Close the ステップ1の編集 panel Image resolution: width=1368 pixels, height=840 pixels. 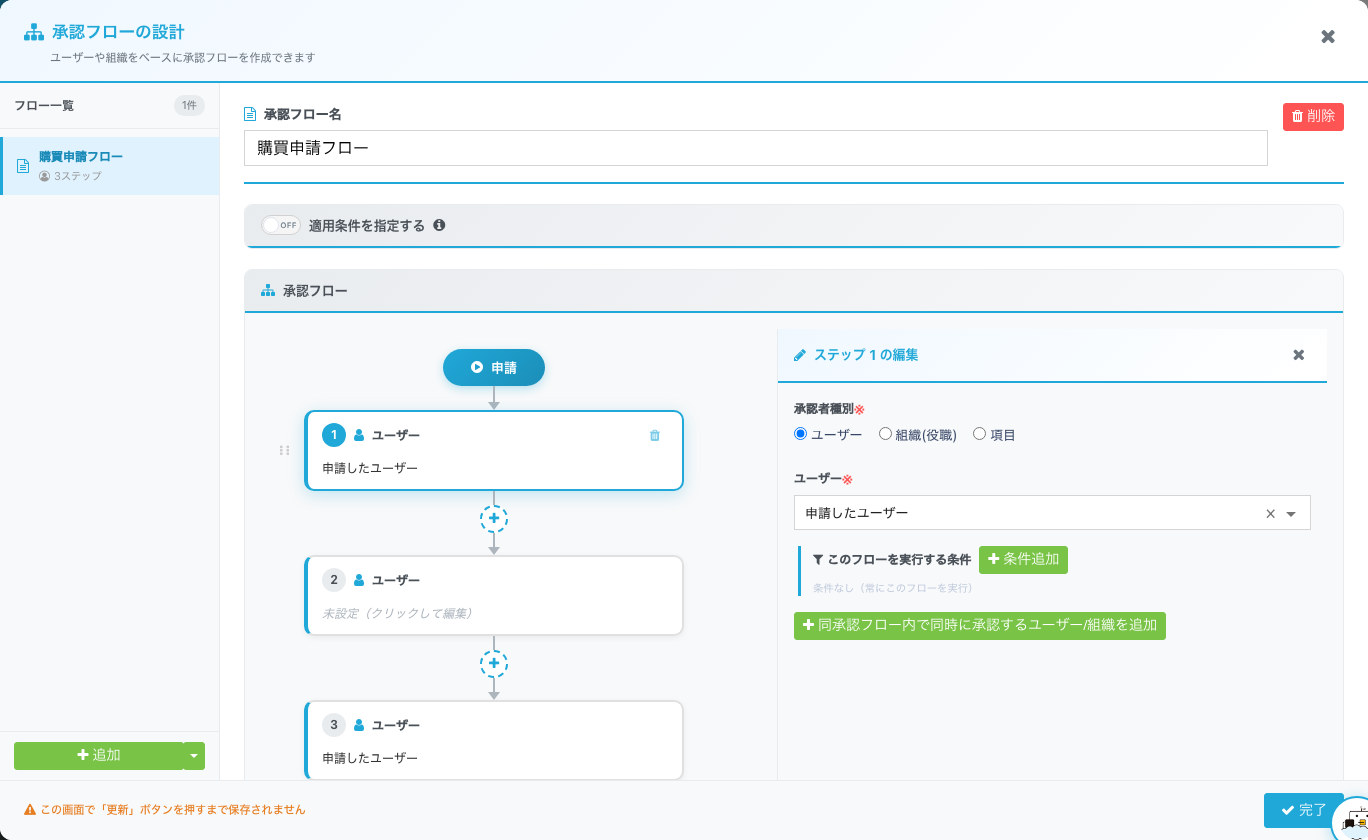[x=1298, y=355]
